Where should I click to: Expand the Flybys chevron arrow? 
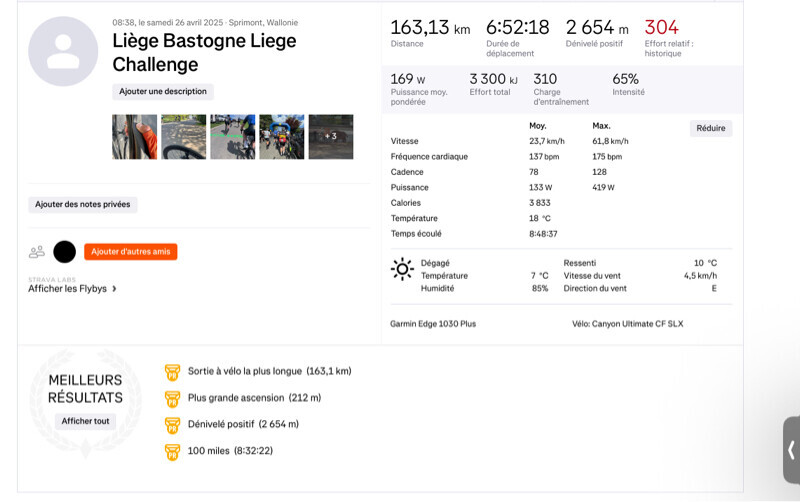[x=114, y=289]
